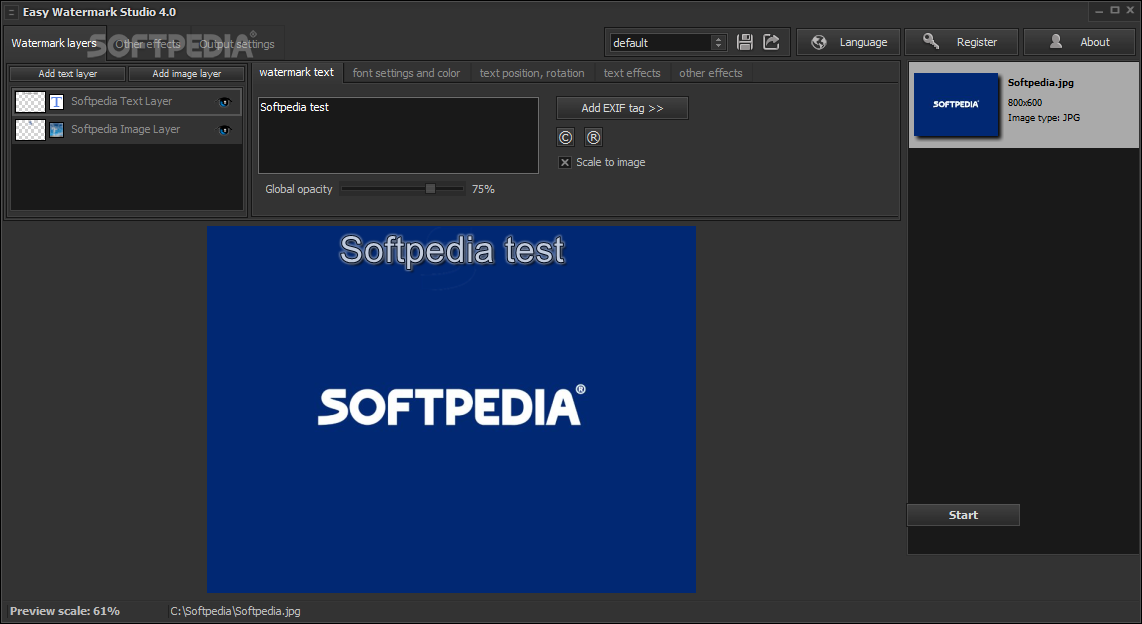
Task: Insert the registered ® symbol
Action: [593, 138]
